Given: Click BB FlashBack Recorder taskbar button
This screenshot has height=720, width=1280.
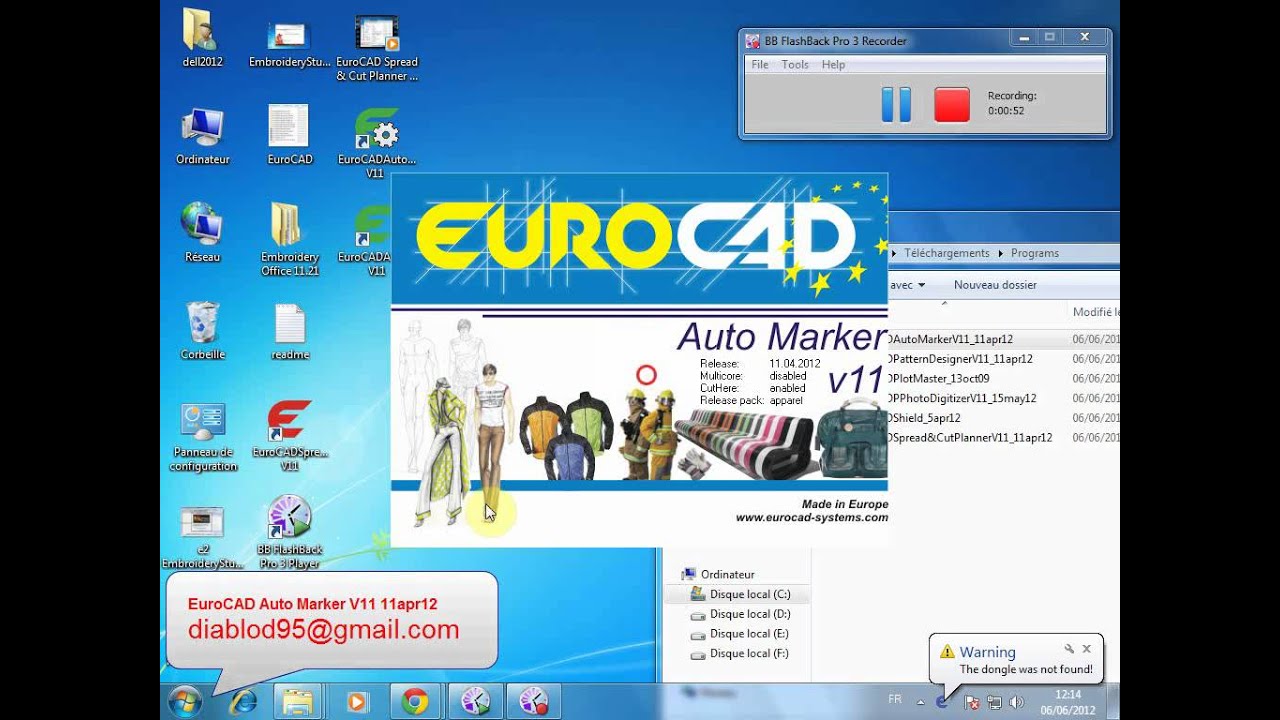Looking at the screenshot, I should tap(533, 702).
